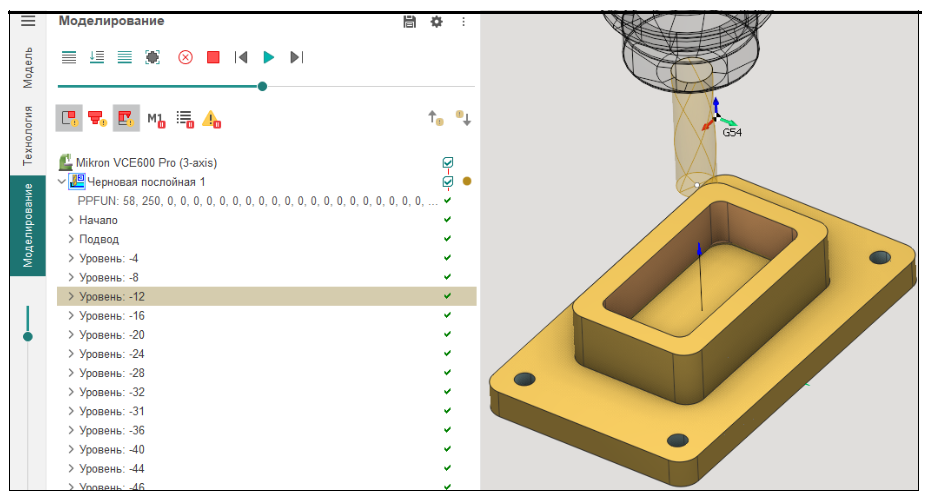Switch to the Технология side tab
This screenshot has width=929, height=503.
(x=28, y=135)
